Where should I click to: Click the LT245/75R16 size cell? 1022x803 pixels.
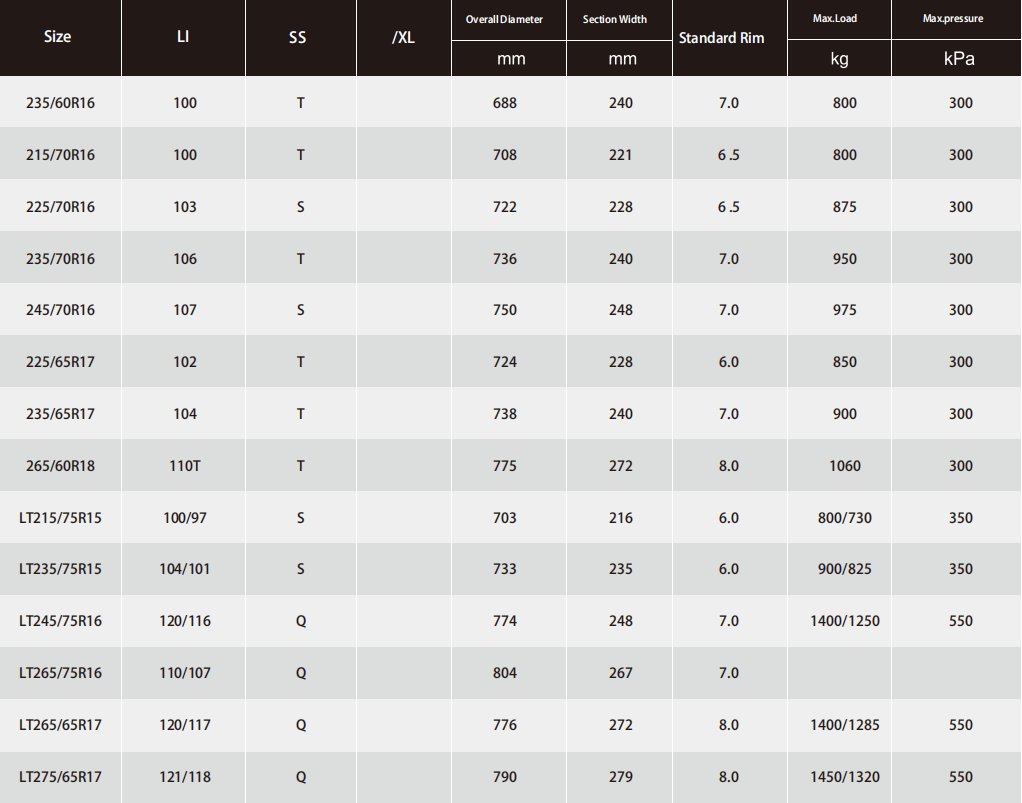coord(60,621)
